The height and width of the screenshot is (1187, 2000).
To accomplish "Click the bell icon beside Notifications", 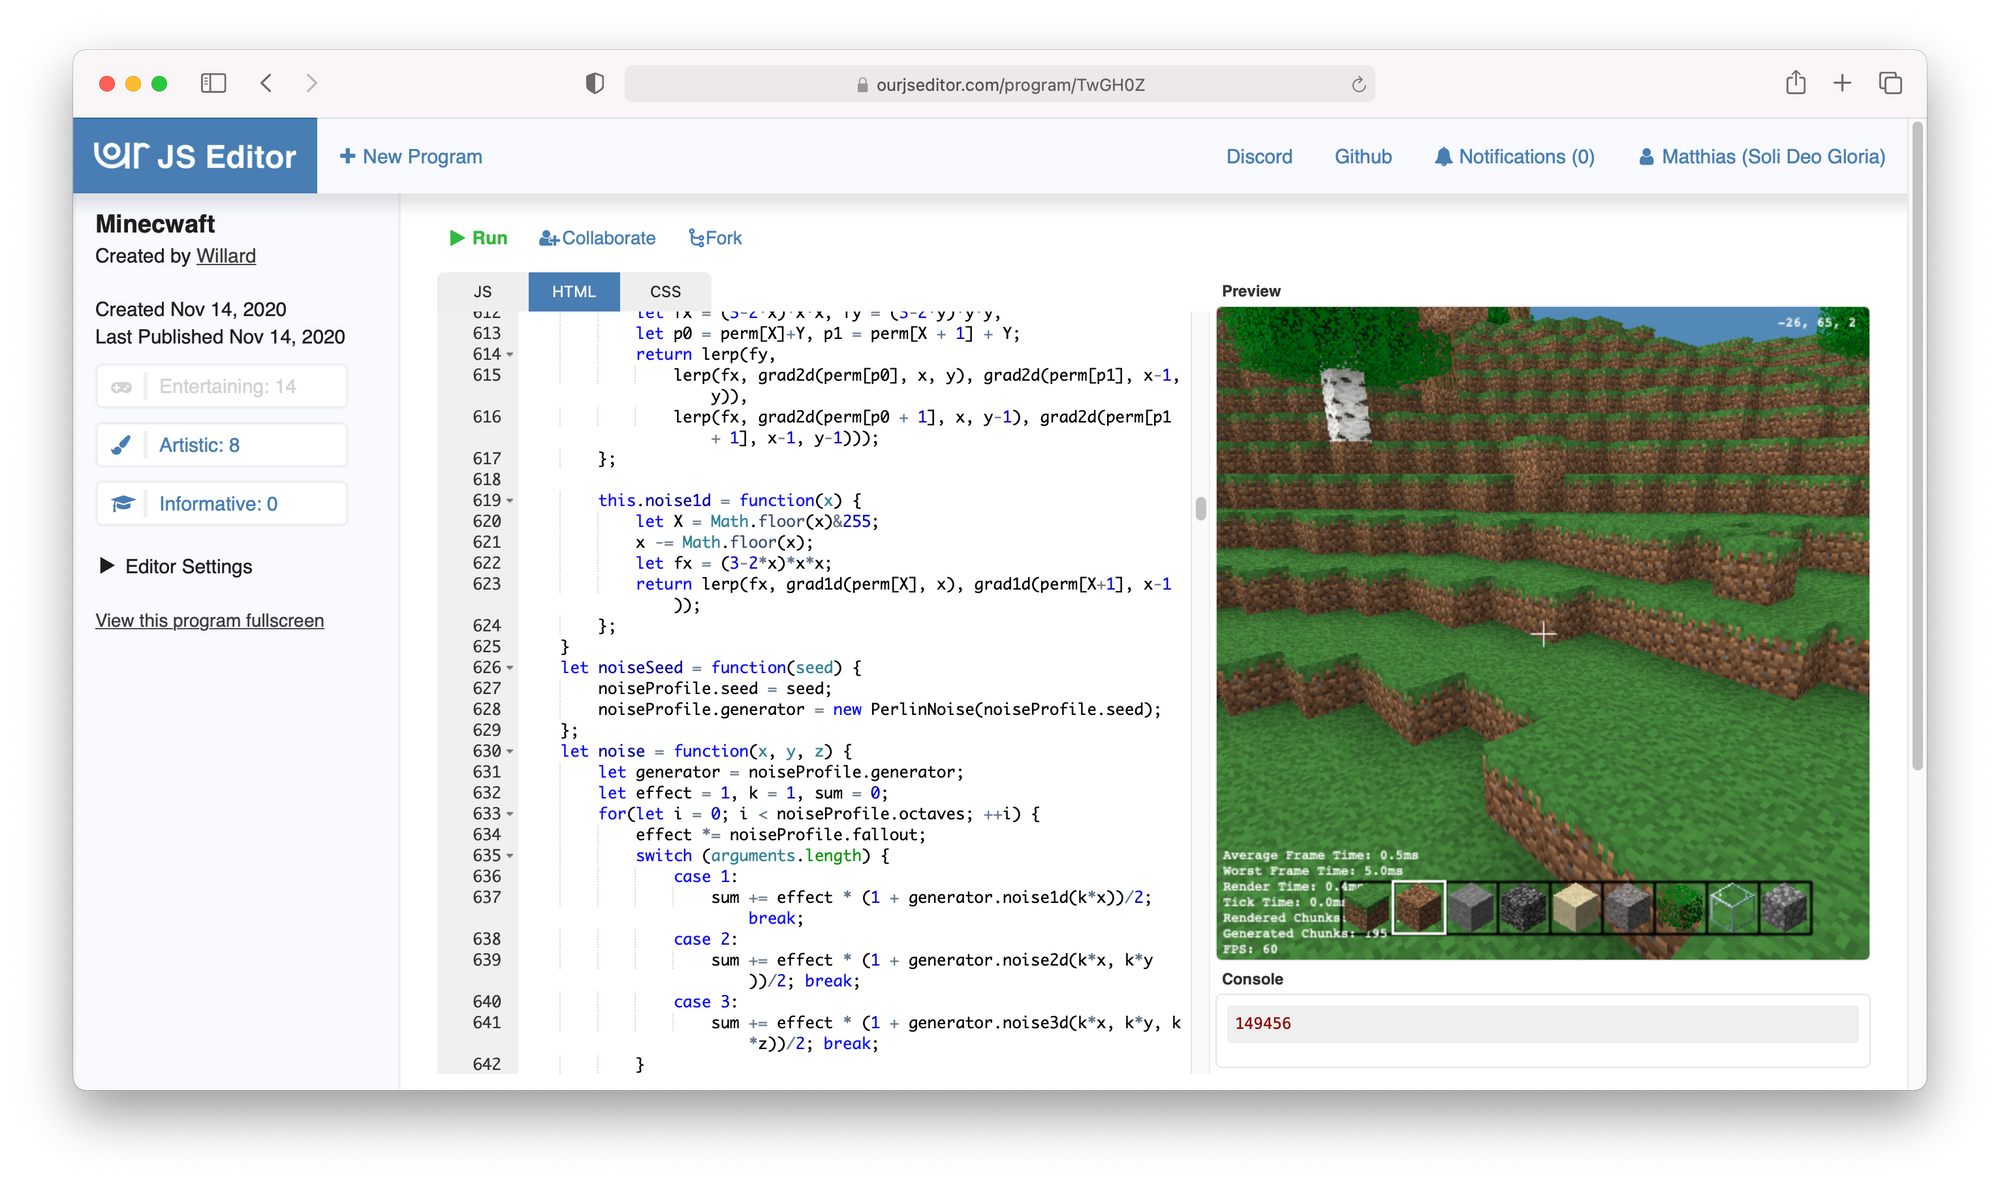I will tap(1443, 157).
